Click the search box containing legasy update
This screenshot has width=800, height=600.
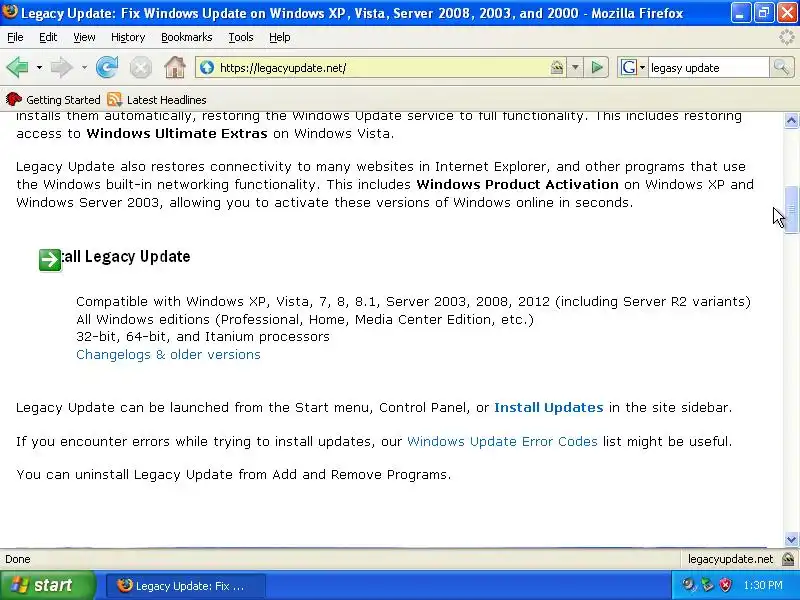tap(708, 68)
